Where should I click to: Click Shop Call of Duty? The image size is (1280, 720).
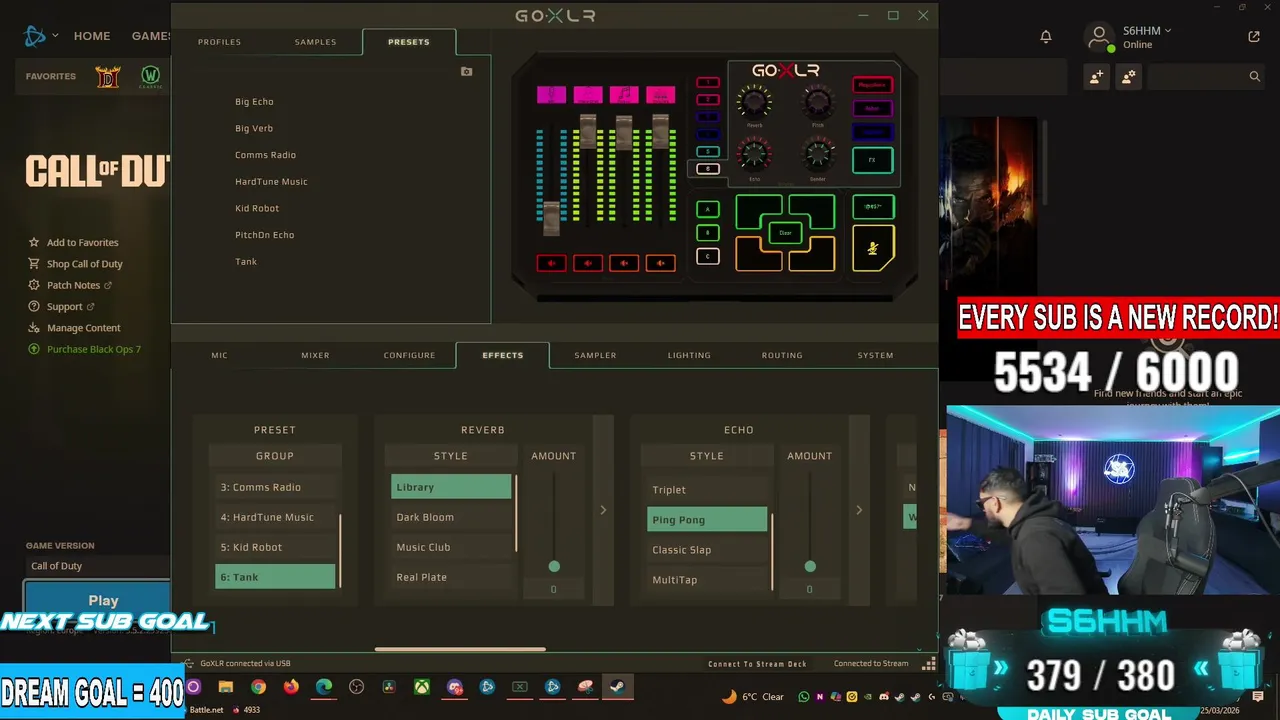click(x=84, y=264)
